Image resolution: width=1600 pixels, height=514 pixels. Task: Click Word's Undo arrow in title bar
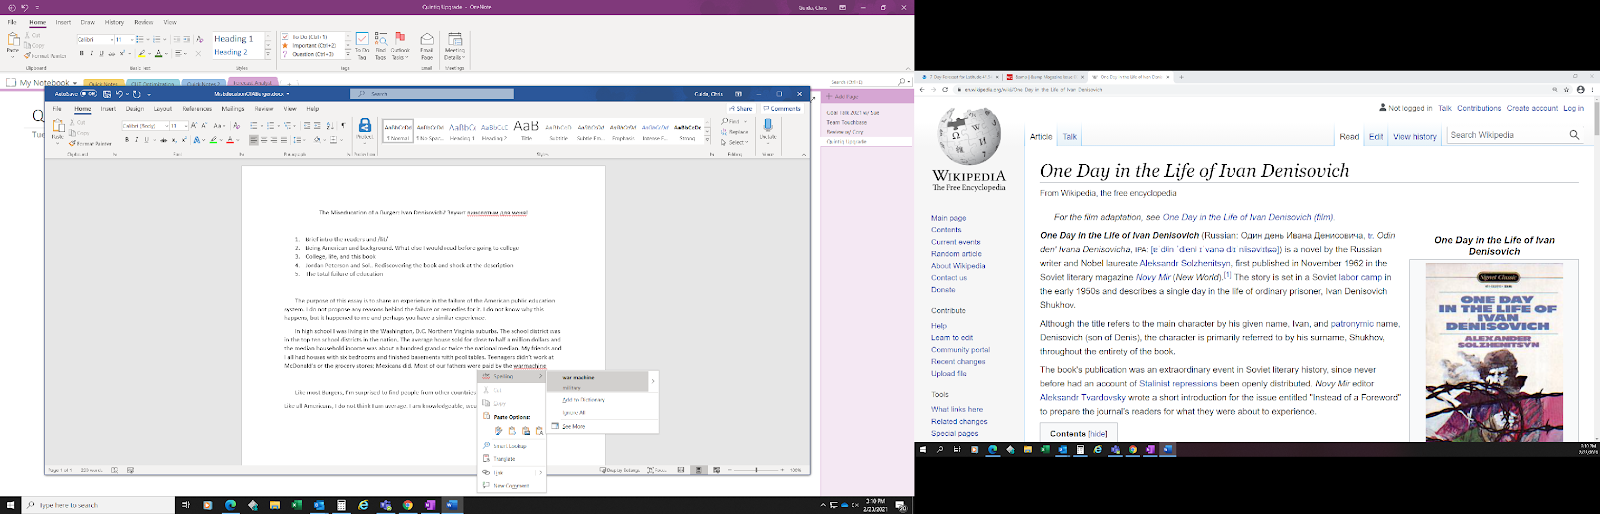pyautogui.click(x=119, y=94)
